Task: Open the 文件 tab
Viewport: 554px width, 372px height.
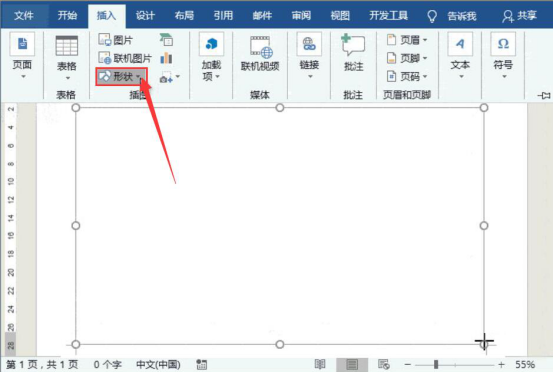Action: tap(24, 16)
